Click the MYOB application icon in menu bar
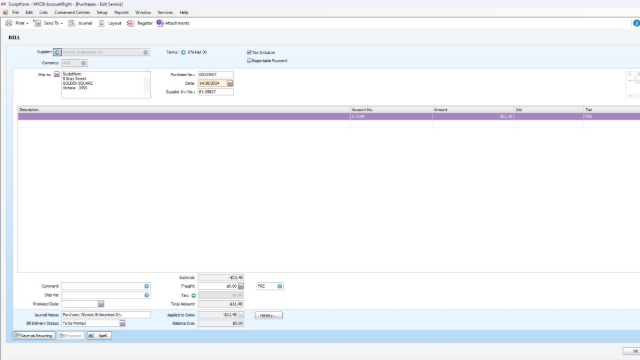This screenshot has height=360, width=640. (x=5, y=13)
